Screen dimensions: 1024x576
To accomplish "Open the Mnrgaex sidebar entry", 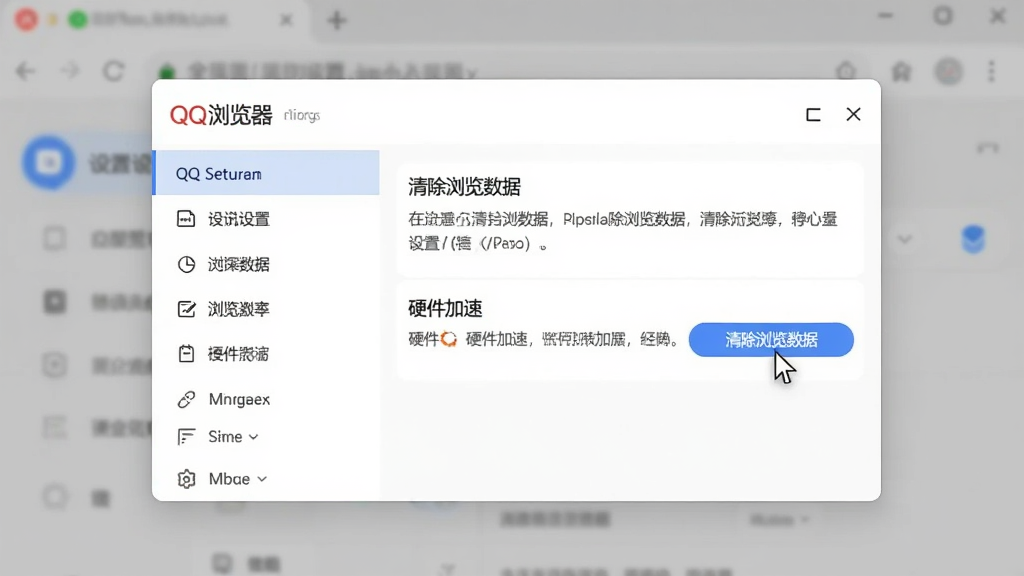I will [x=266, y=399].
